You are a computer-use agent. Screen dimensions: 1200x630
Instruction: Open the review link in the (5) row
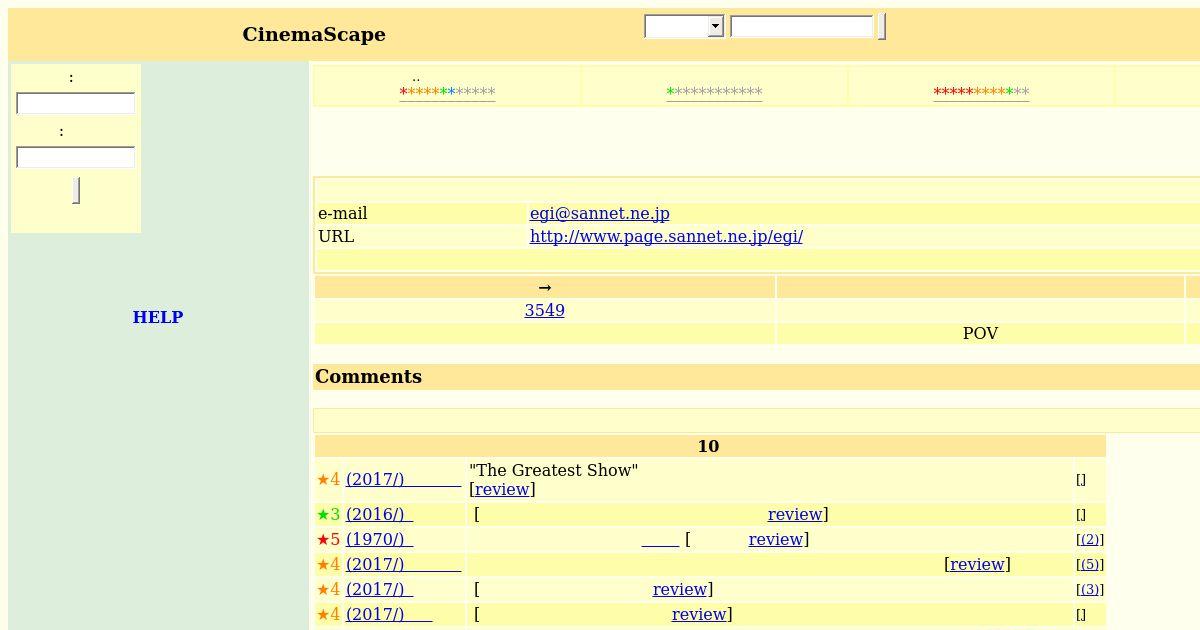(x=978, y=564)
